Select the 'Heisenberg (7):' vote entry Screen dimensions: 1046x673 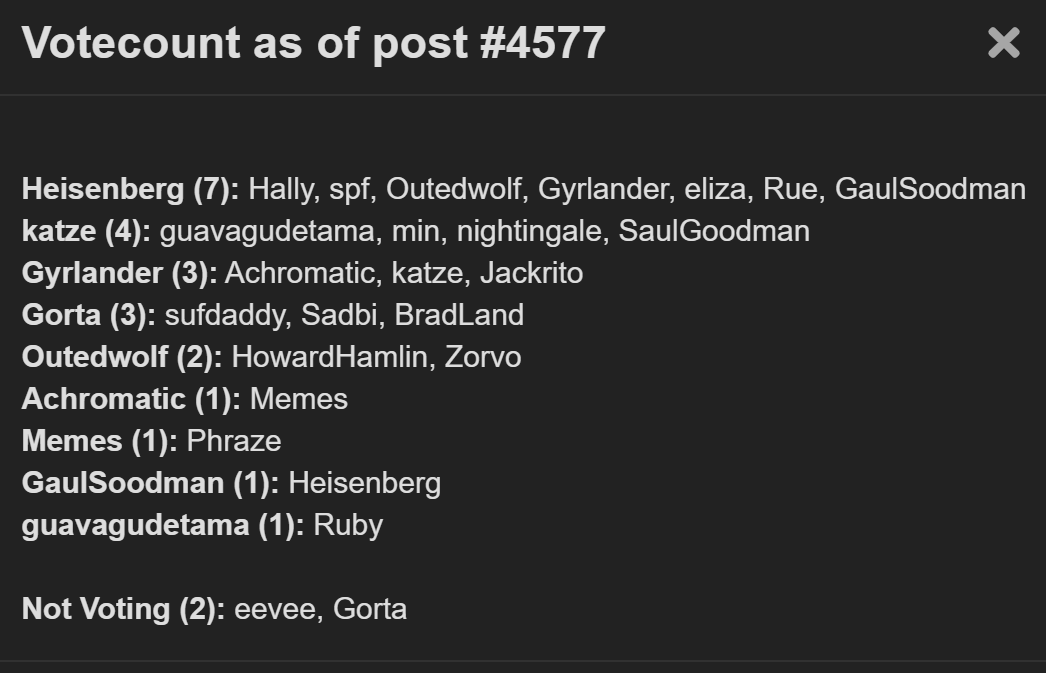point(131,189)
